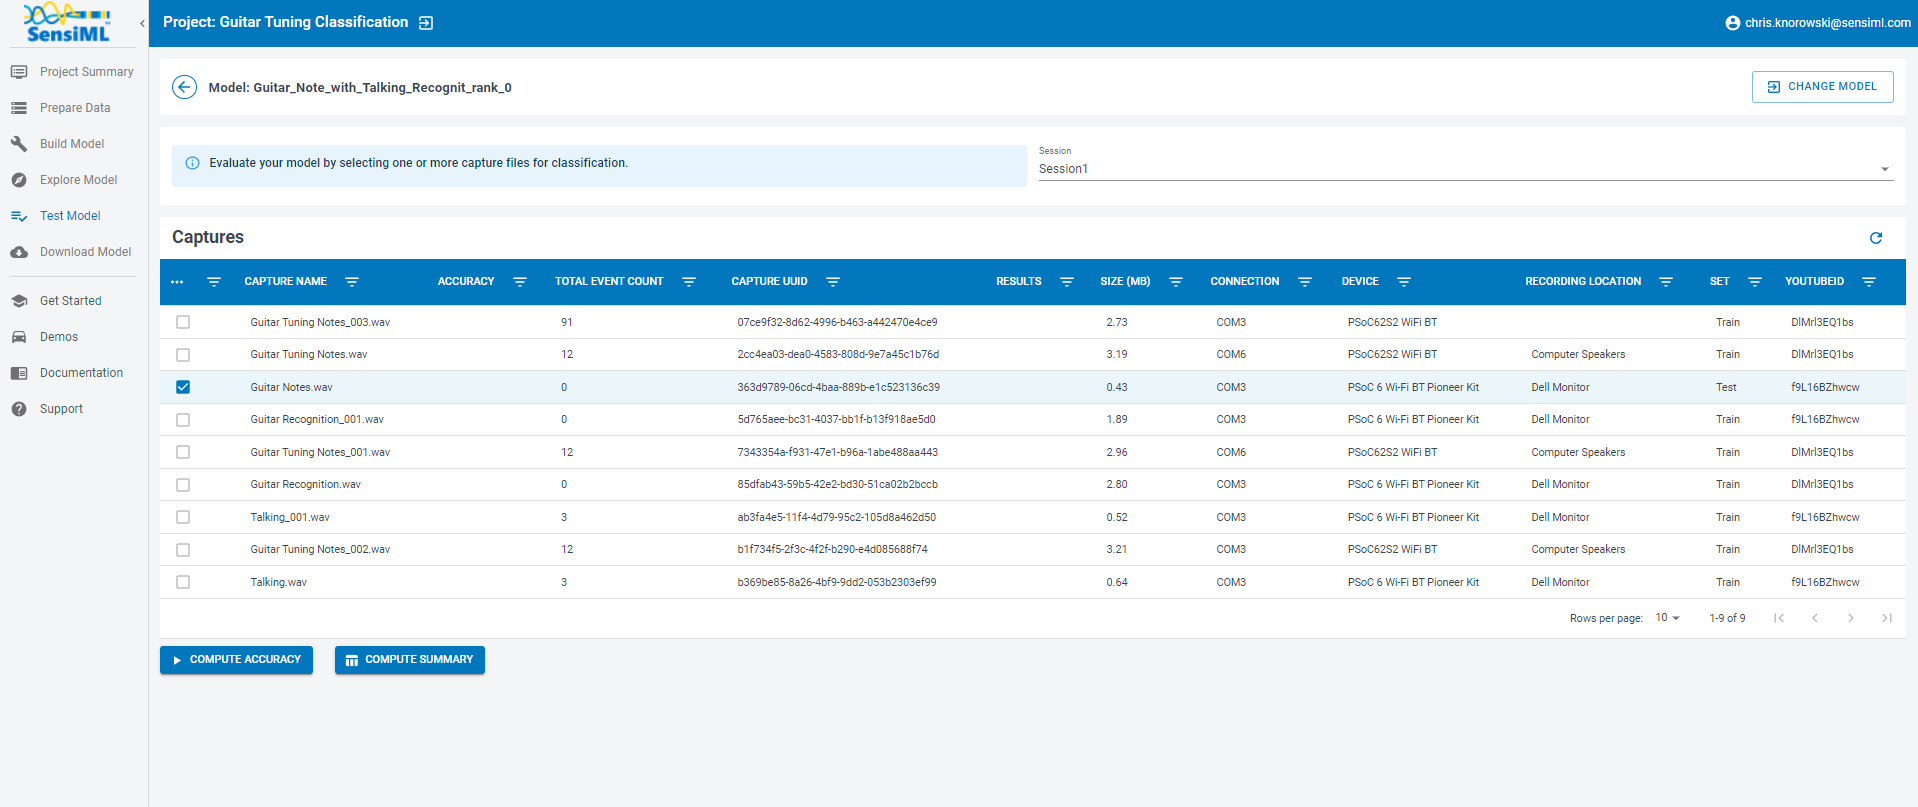Image resolution: width=1918 pixels, height=807 pixels.
Task: Open Support in the sidebar
Action: point(74,409)
